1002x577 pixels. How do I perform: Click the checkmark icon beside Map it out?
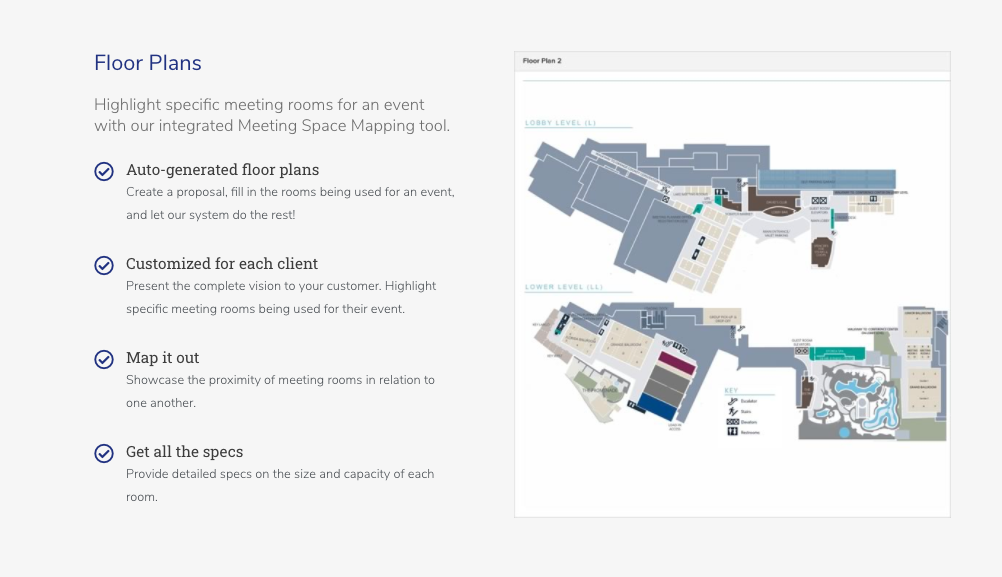tap(104, 359)
